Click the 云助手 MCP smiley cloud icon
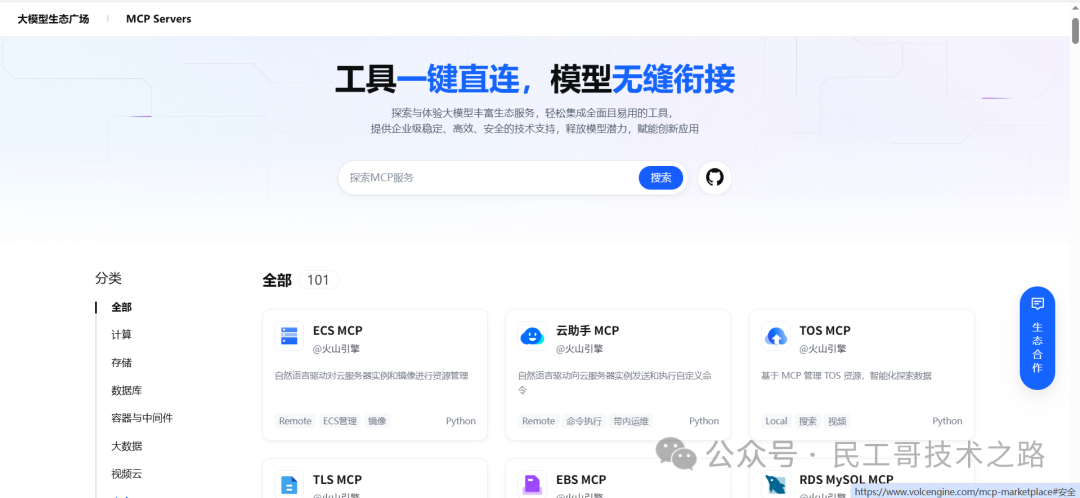The width and height of the screenshot is (1080, 498). tap(532, 336)
